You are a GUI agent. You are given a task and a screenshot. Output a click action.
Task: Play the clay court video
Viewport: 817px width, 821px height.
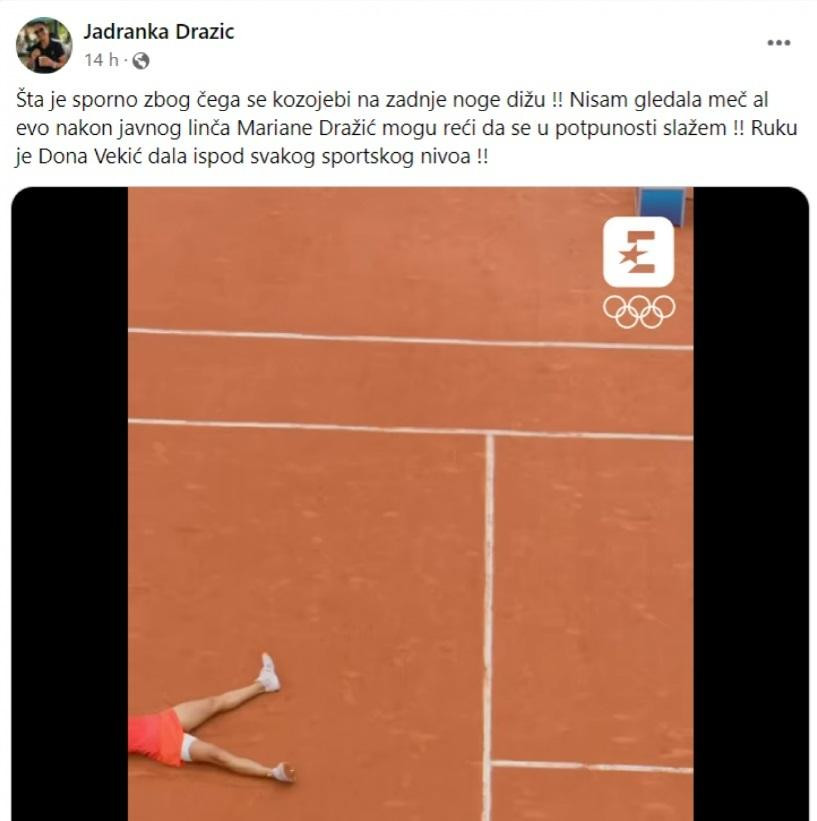tap(410, 504)
